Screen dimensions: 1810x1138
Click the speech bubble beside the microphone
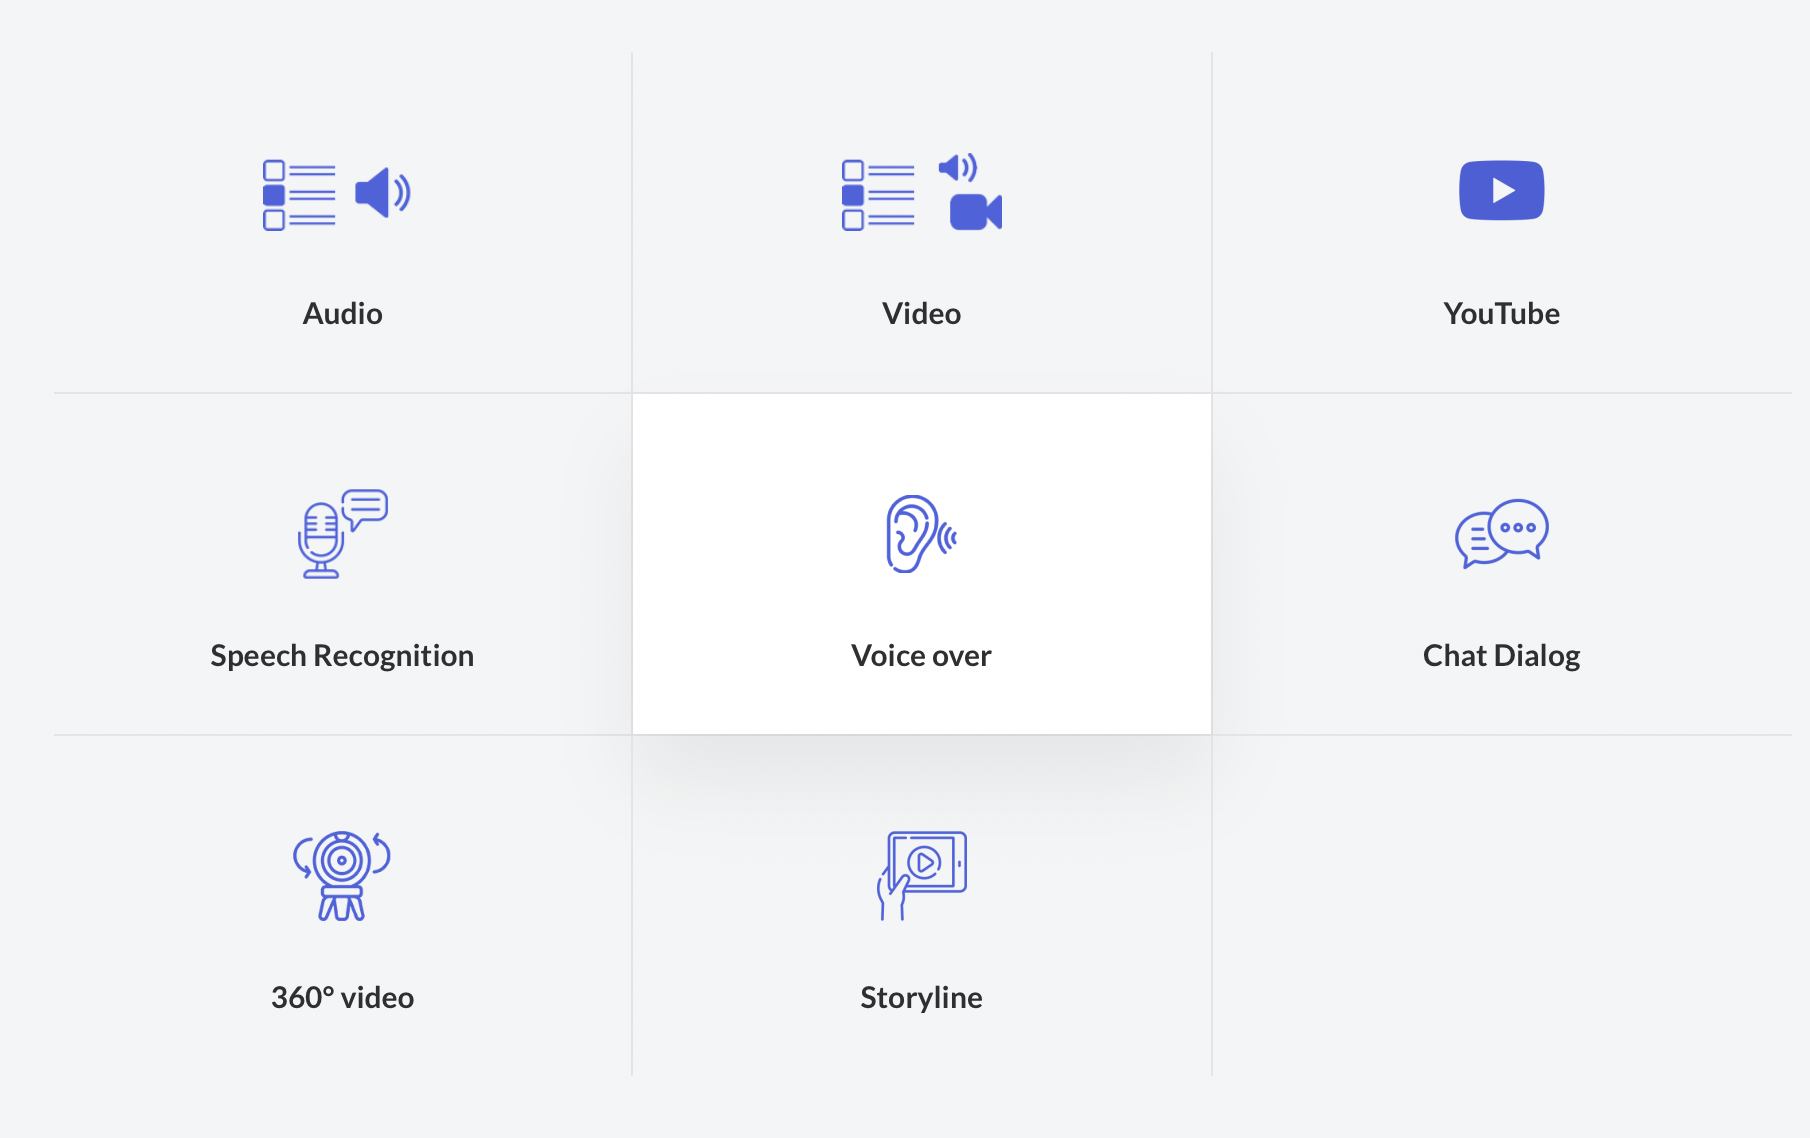coord(365,507)
